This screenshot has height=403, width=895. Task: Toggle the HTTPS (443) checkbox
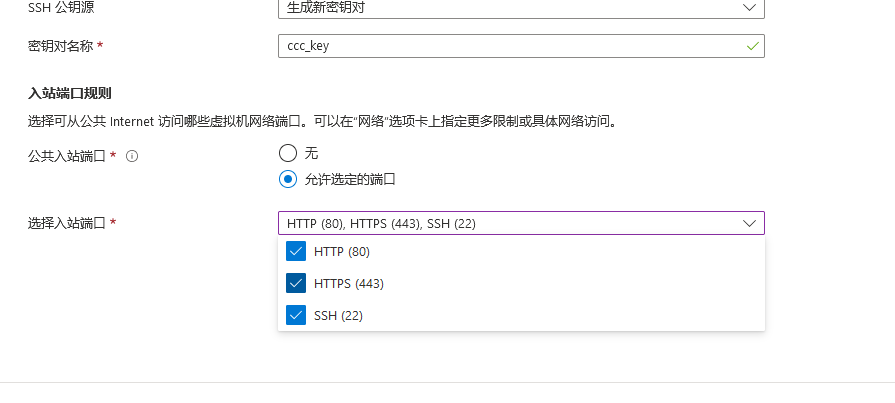click(296, 283)
